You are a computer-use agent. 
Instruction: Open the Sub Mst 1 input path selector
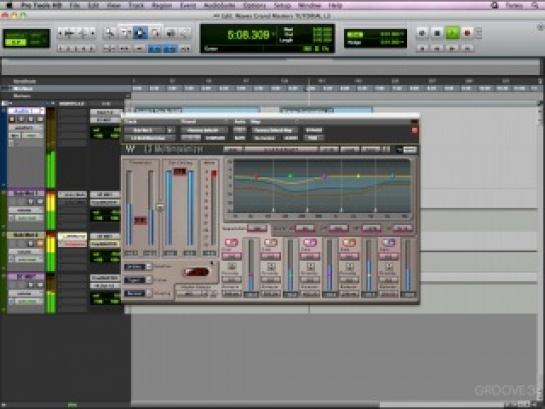[x=105, y=237]
